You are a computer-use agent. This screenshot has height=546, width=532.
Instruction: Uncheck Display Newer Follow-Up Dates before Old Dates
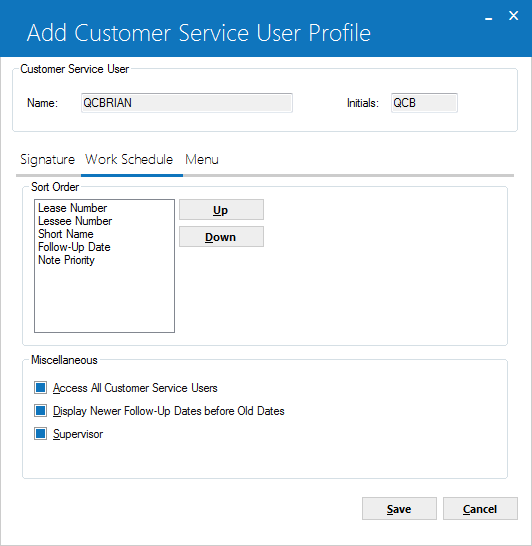tap(40, 411)
